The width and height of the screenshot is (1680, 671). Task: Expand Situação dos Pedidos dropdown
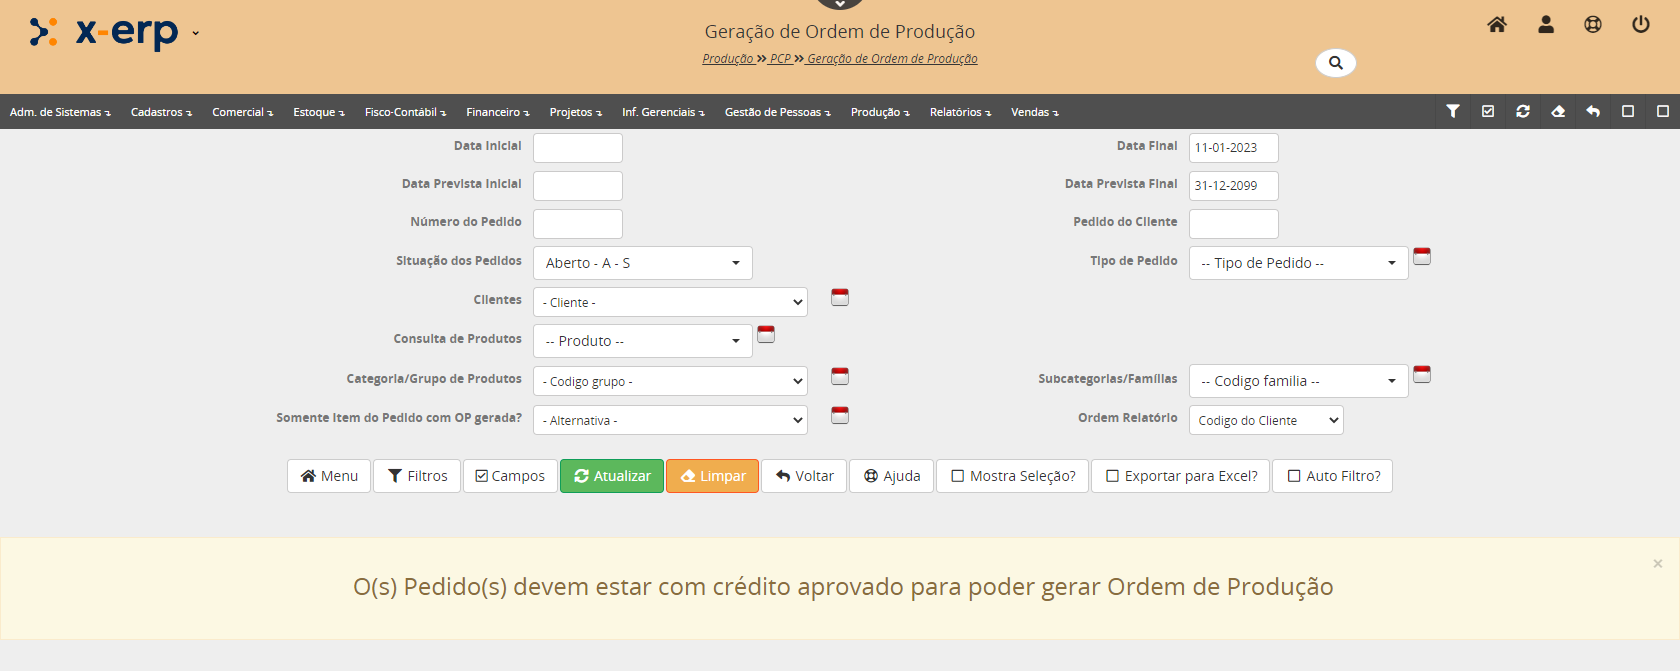(642, 263)
